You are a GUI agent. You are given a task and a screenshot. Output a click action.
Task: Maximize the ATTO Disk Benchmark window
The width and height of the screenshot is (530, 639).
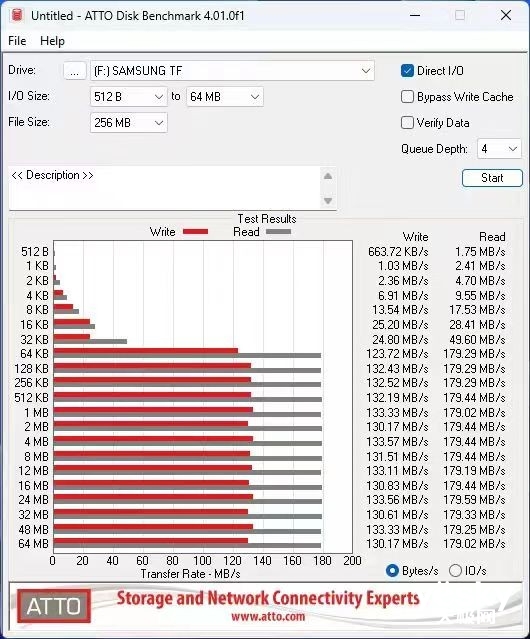(460, 15)
